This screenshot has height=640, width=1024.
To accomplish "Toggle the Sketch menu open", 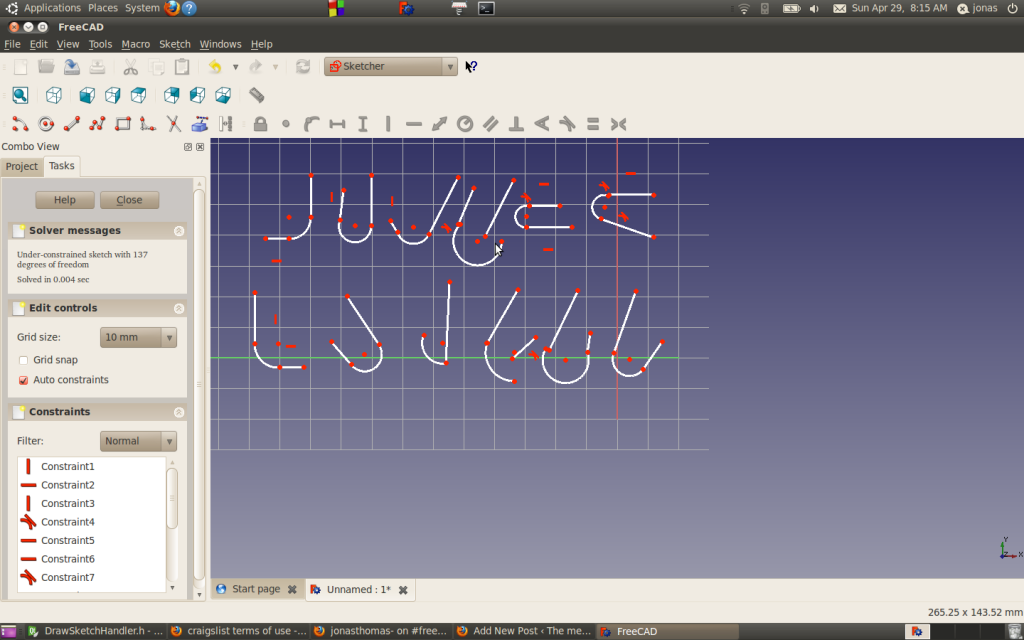I will pyautogui.click(x=174, y=43).
